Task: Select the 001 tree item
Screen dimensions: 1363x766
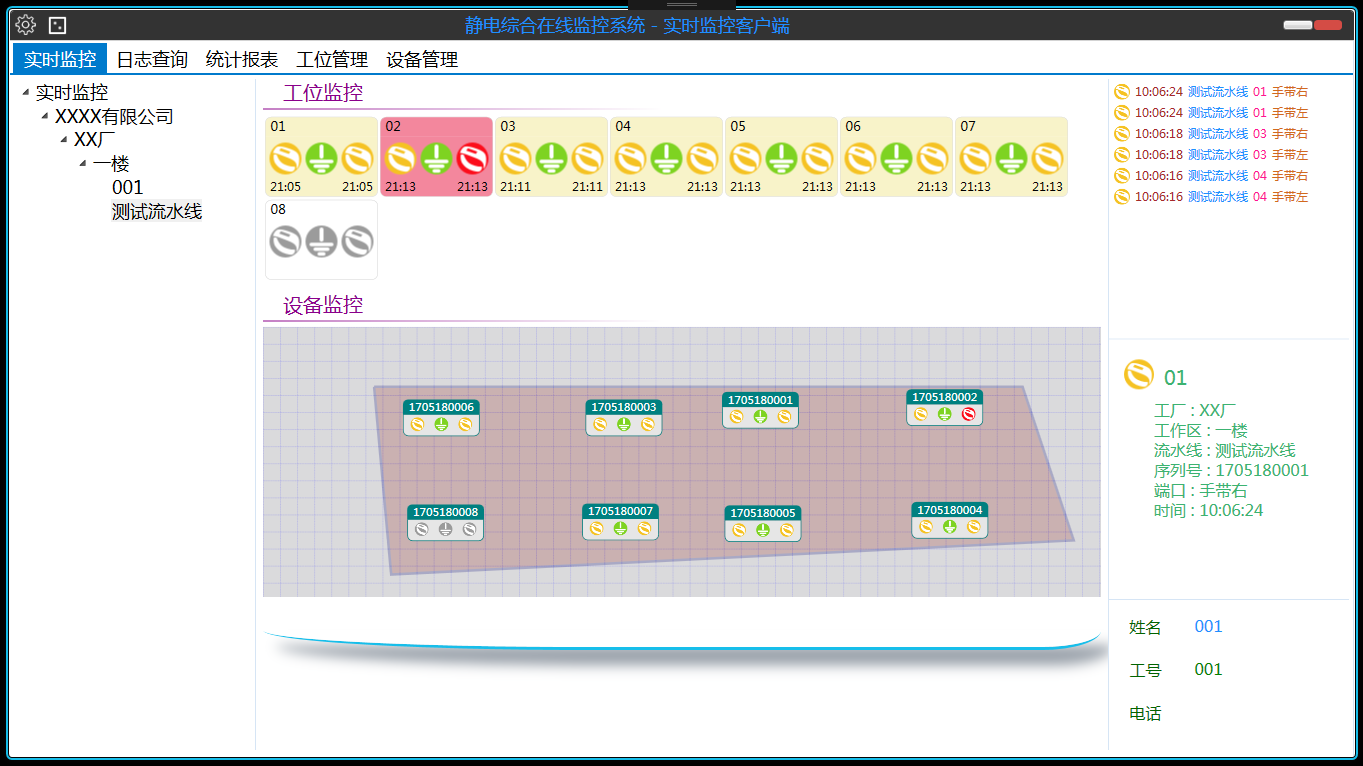Action: [128, 188]
